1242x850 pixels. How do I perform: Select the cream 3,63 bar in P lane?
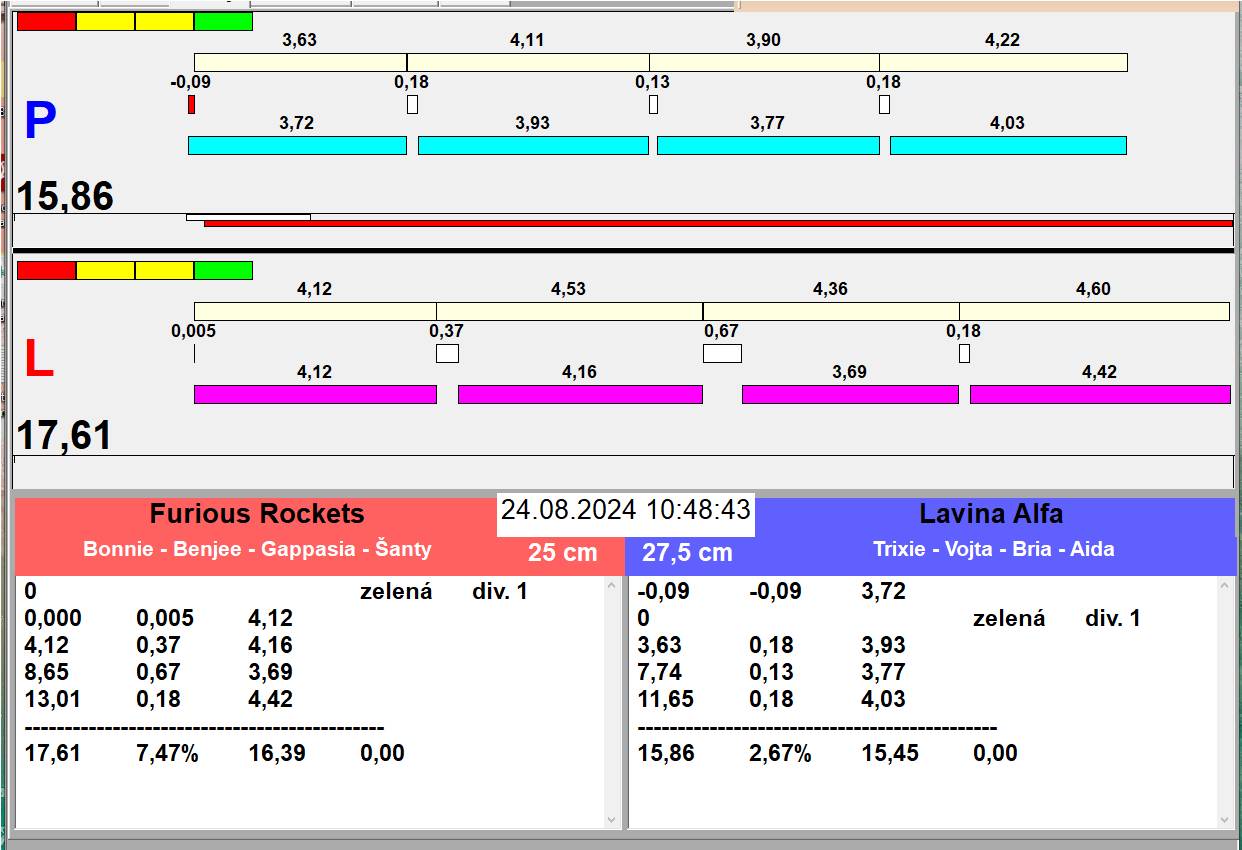(x=300, y=62)
